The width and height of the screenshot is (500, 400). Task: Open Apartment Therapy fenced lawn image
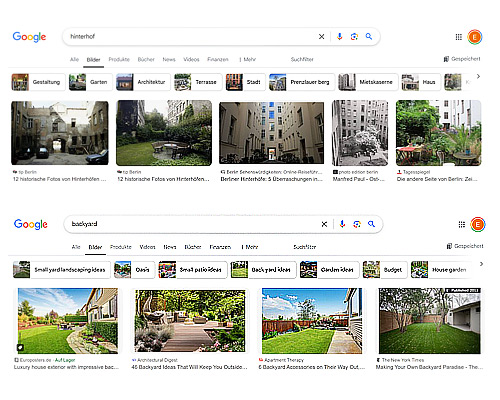coord(312,321)
